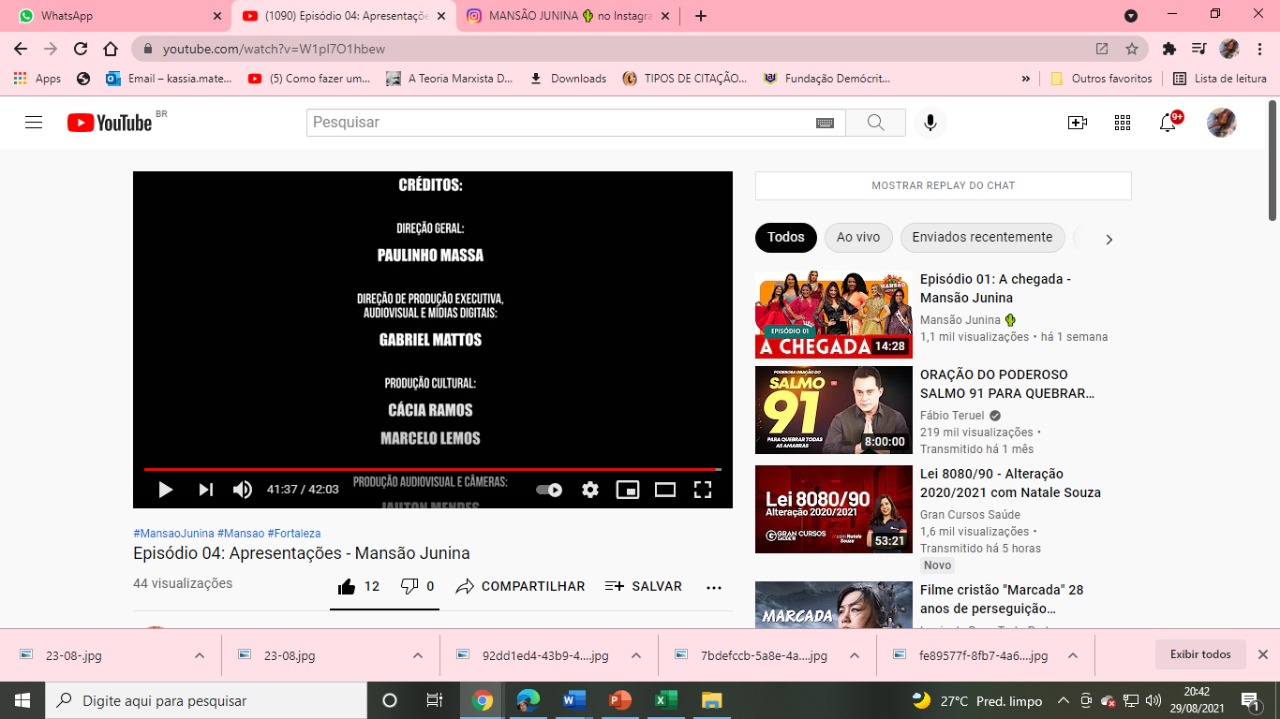
Task: Like the video with thumbs up
Action: click(347, 587)
